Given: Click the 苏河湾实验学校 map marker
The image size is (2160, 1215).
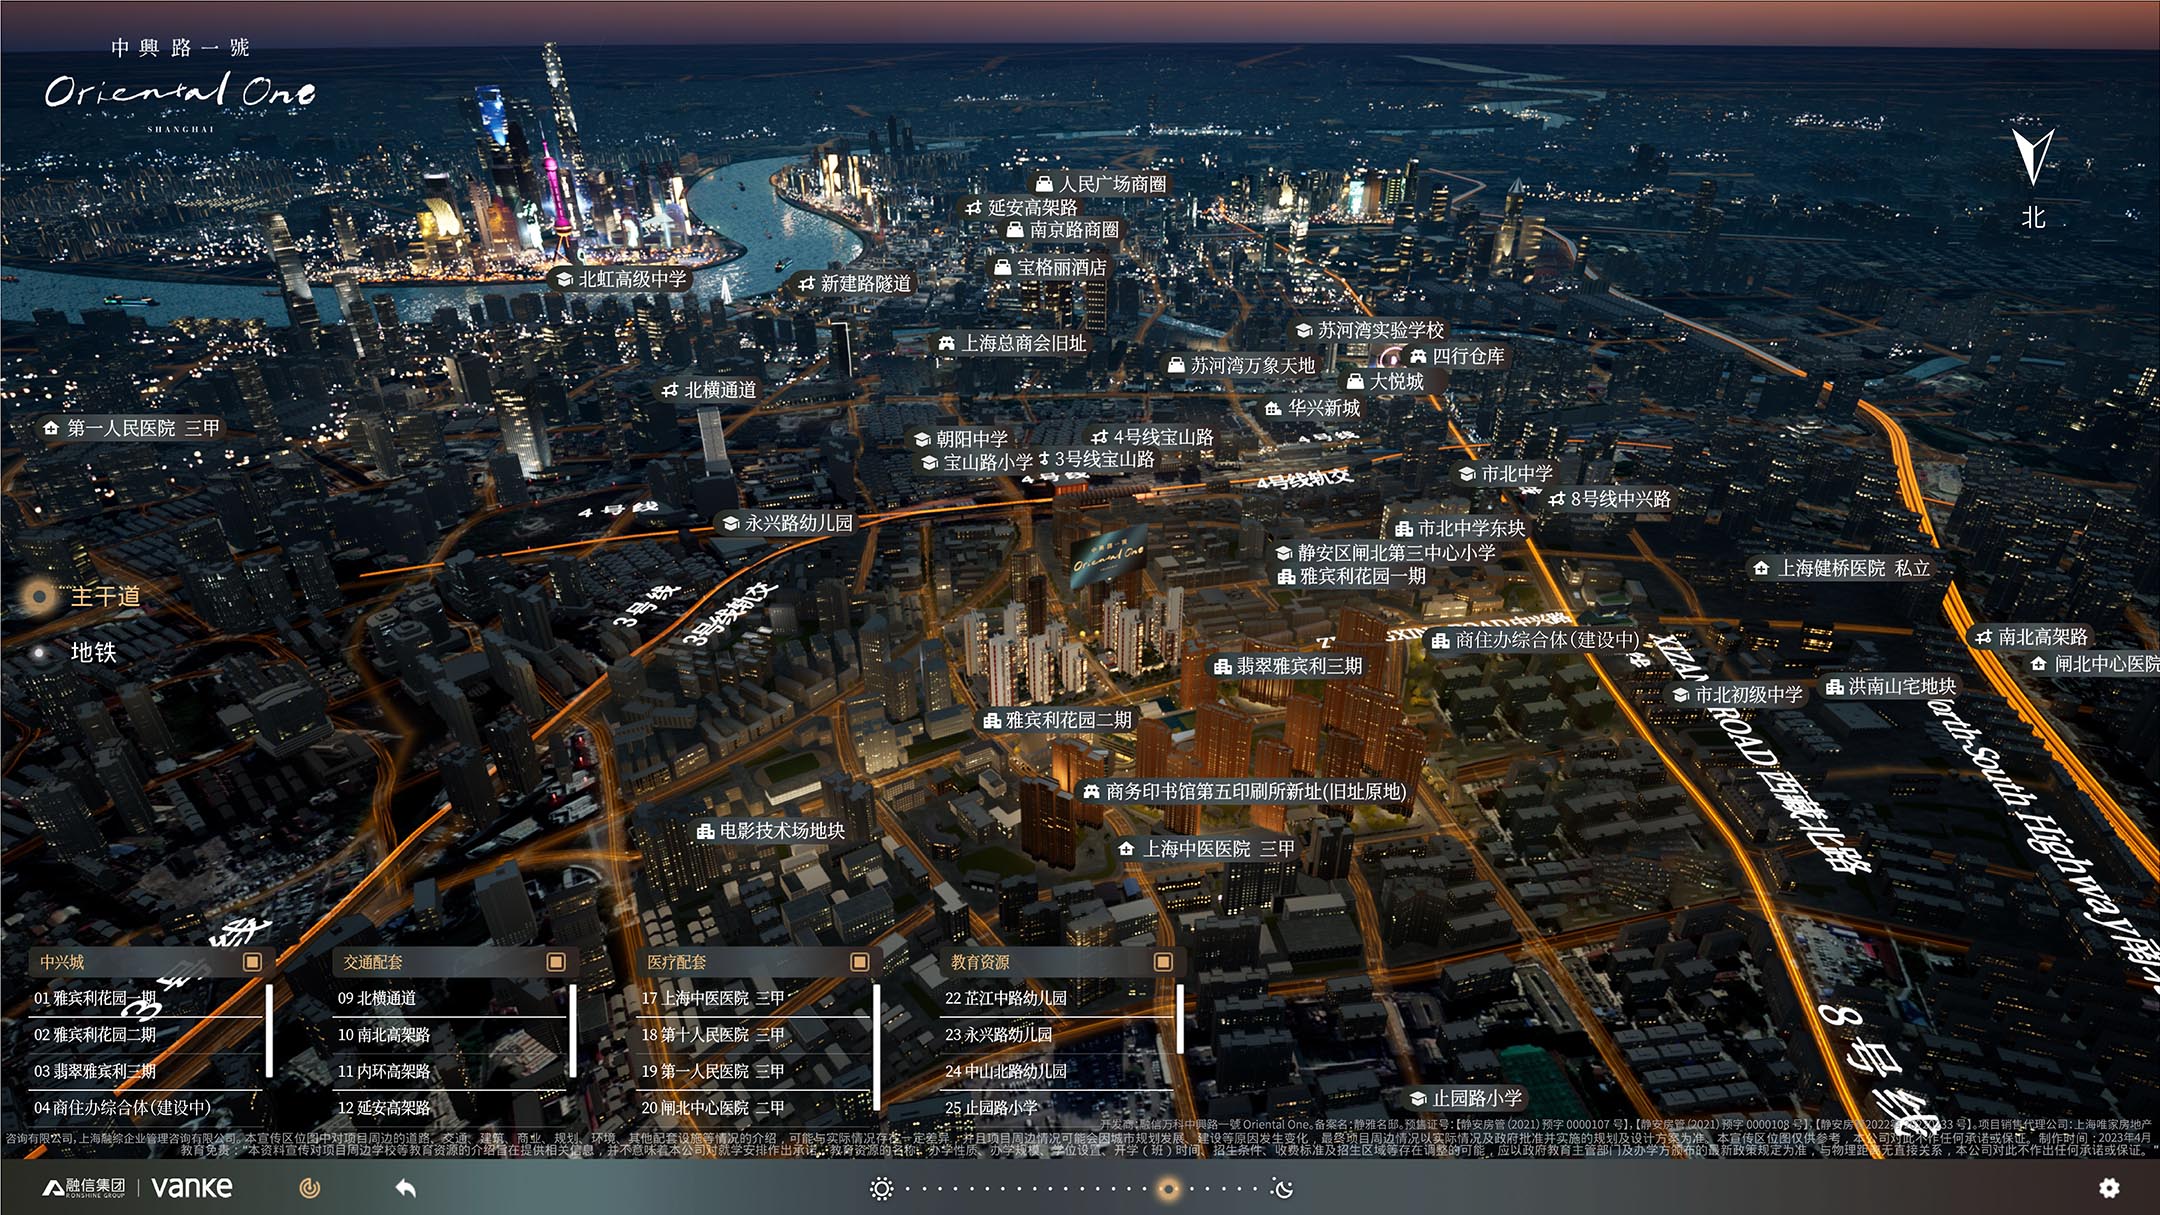Looking at the screenshot, I should coord(1370,330).
